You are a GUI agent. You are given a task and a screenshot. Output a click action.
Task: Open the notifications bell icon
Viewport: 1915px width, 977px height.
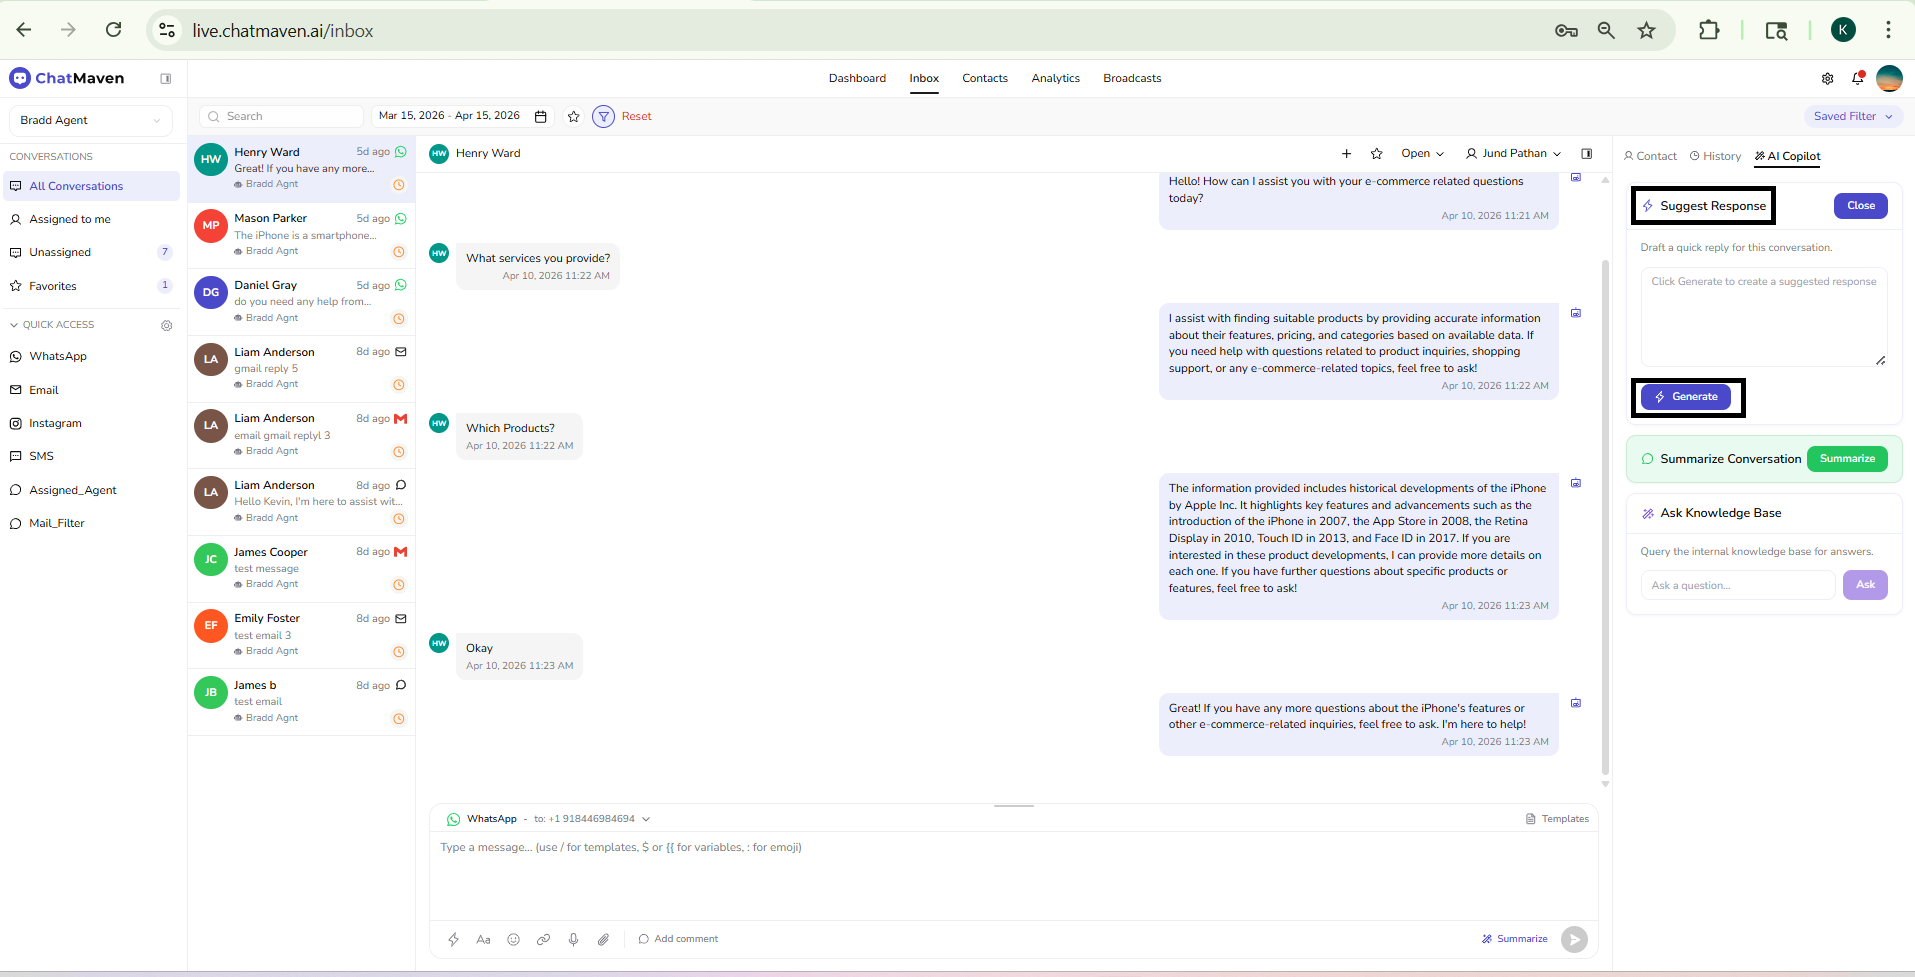1857,78
